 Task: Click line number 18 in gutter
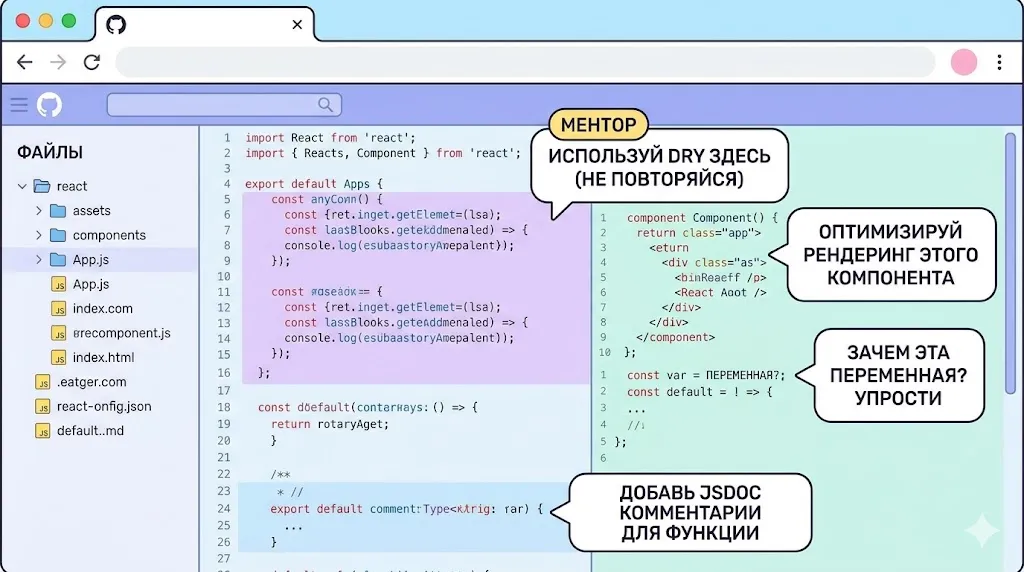[224, 407]
